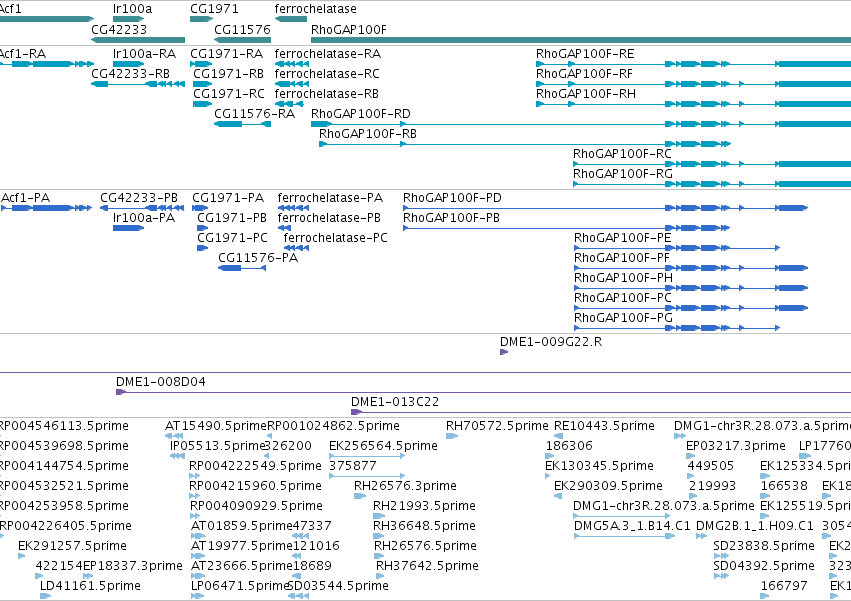This screenshot has width=851, height=601.
Task: Open the EK290309.5prime EST label
Action: click(x=608, y=486)
